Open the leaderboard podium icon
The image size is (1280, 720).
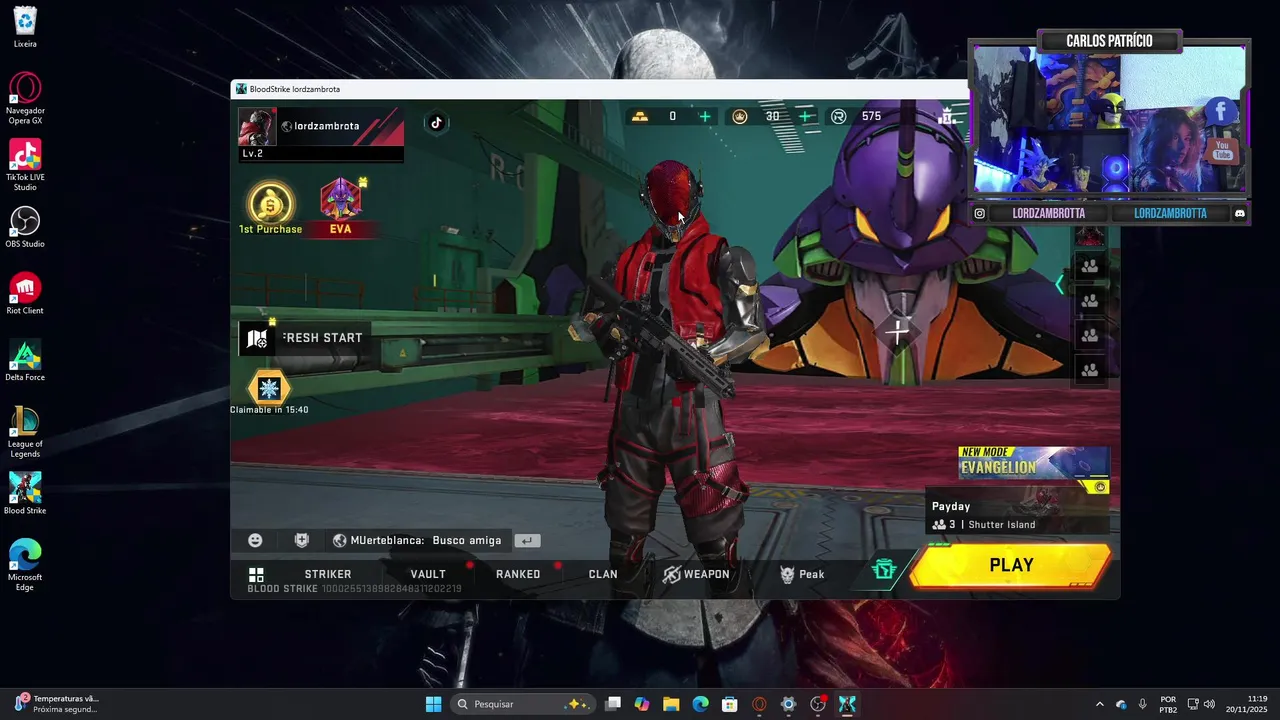pos(947,116)
